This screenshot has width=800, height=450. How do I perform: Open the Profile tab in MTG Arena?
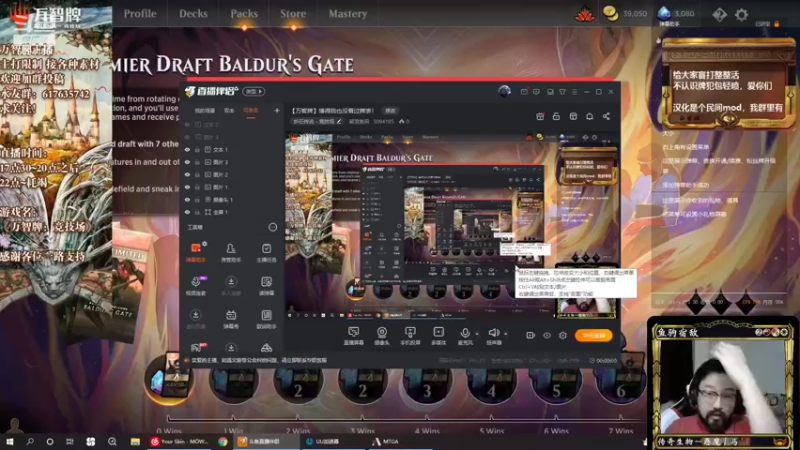click(140, 14)
